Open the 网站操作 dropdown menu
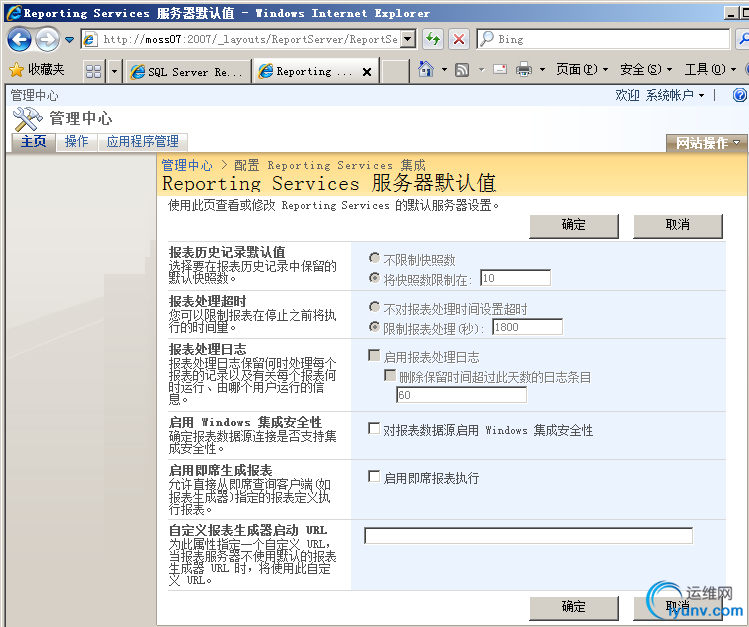The image size is (749, 627). point(706,143)
